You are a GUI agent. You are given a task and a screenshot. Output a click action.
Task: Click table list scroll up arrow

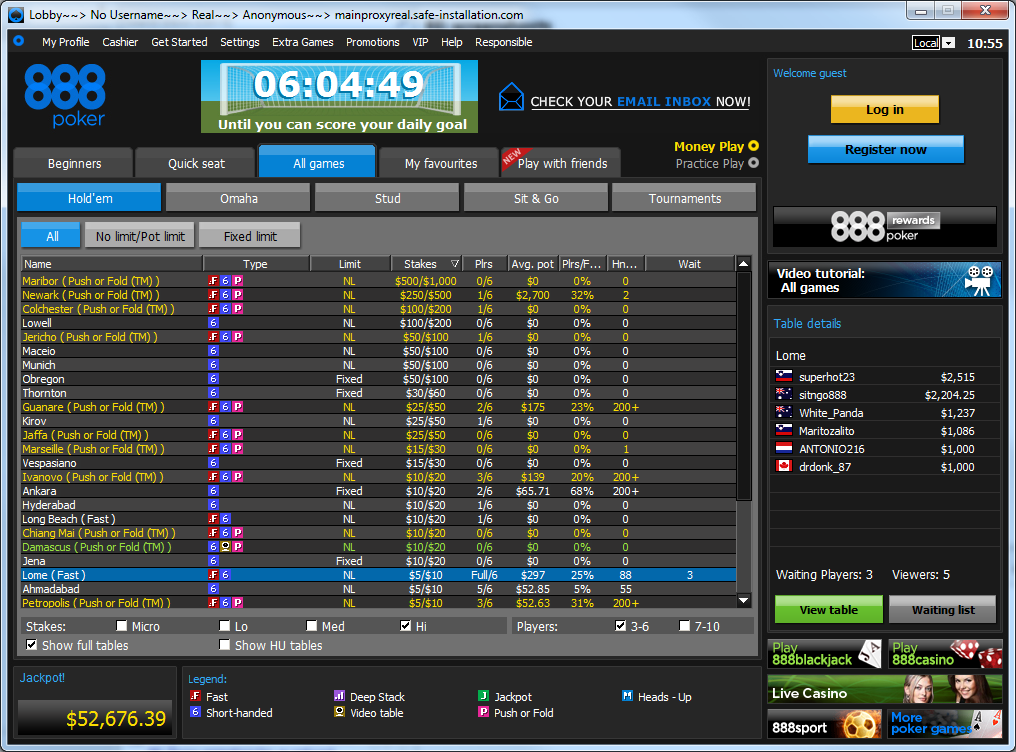(744, 264)
